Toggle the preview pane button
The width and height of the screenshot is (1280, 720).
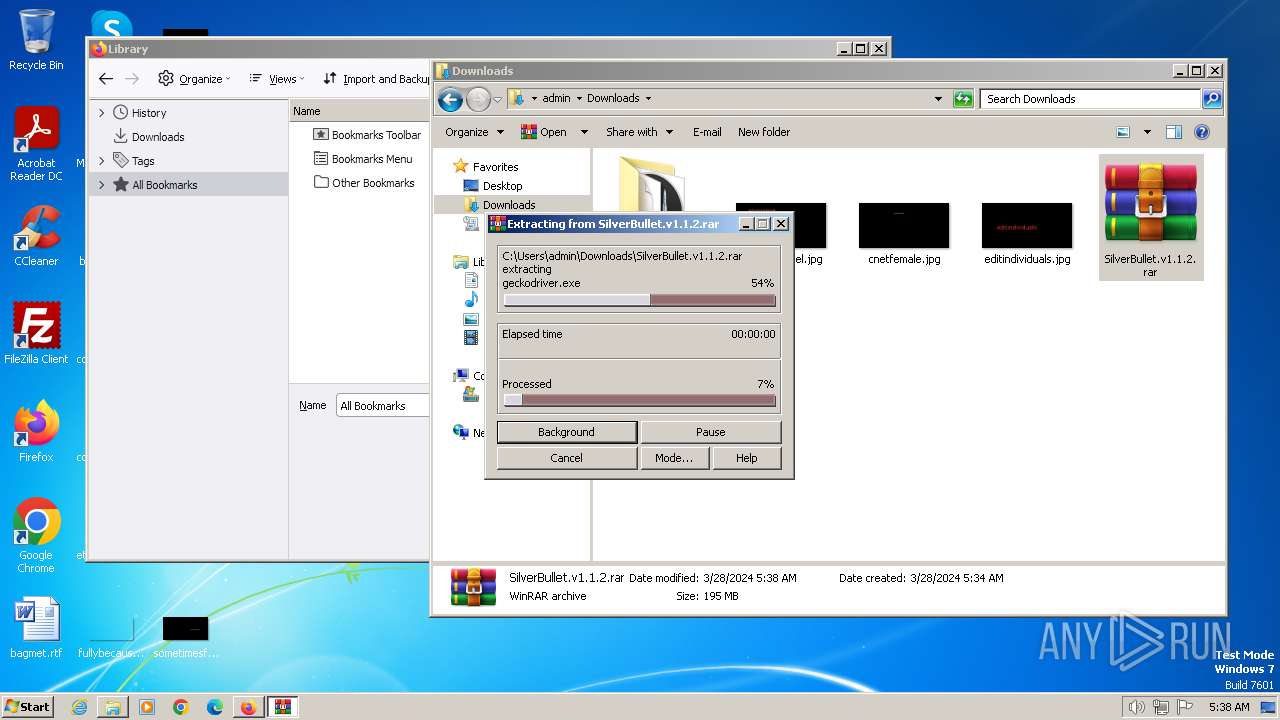[x=1174, y=132]
